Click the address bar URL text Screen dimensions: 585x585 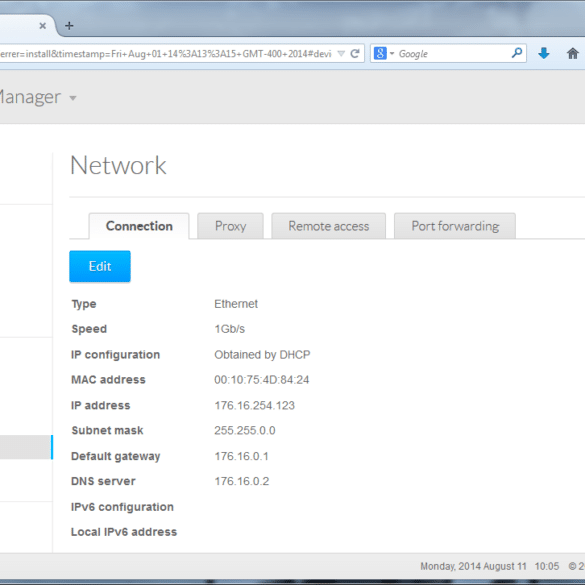[166, 54]
